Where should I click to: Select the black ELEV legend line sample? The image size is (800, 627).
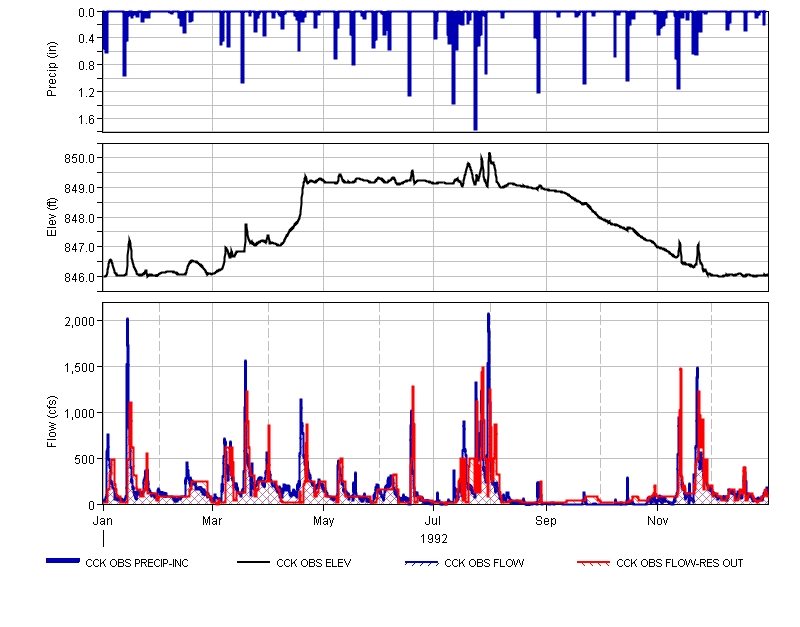pyautogui.click(x=254, y=562)
